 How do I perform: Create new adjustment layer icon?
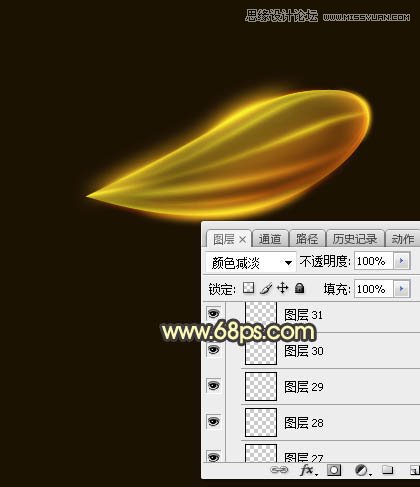point(362,470)
